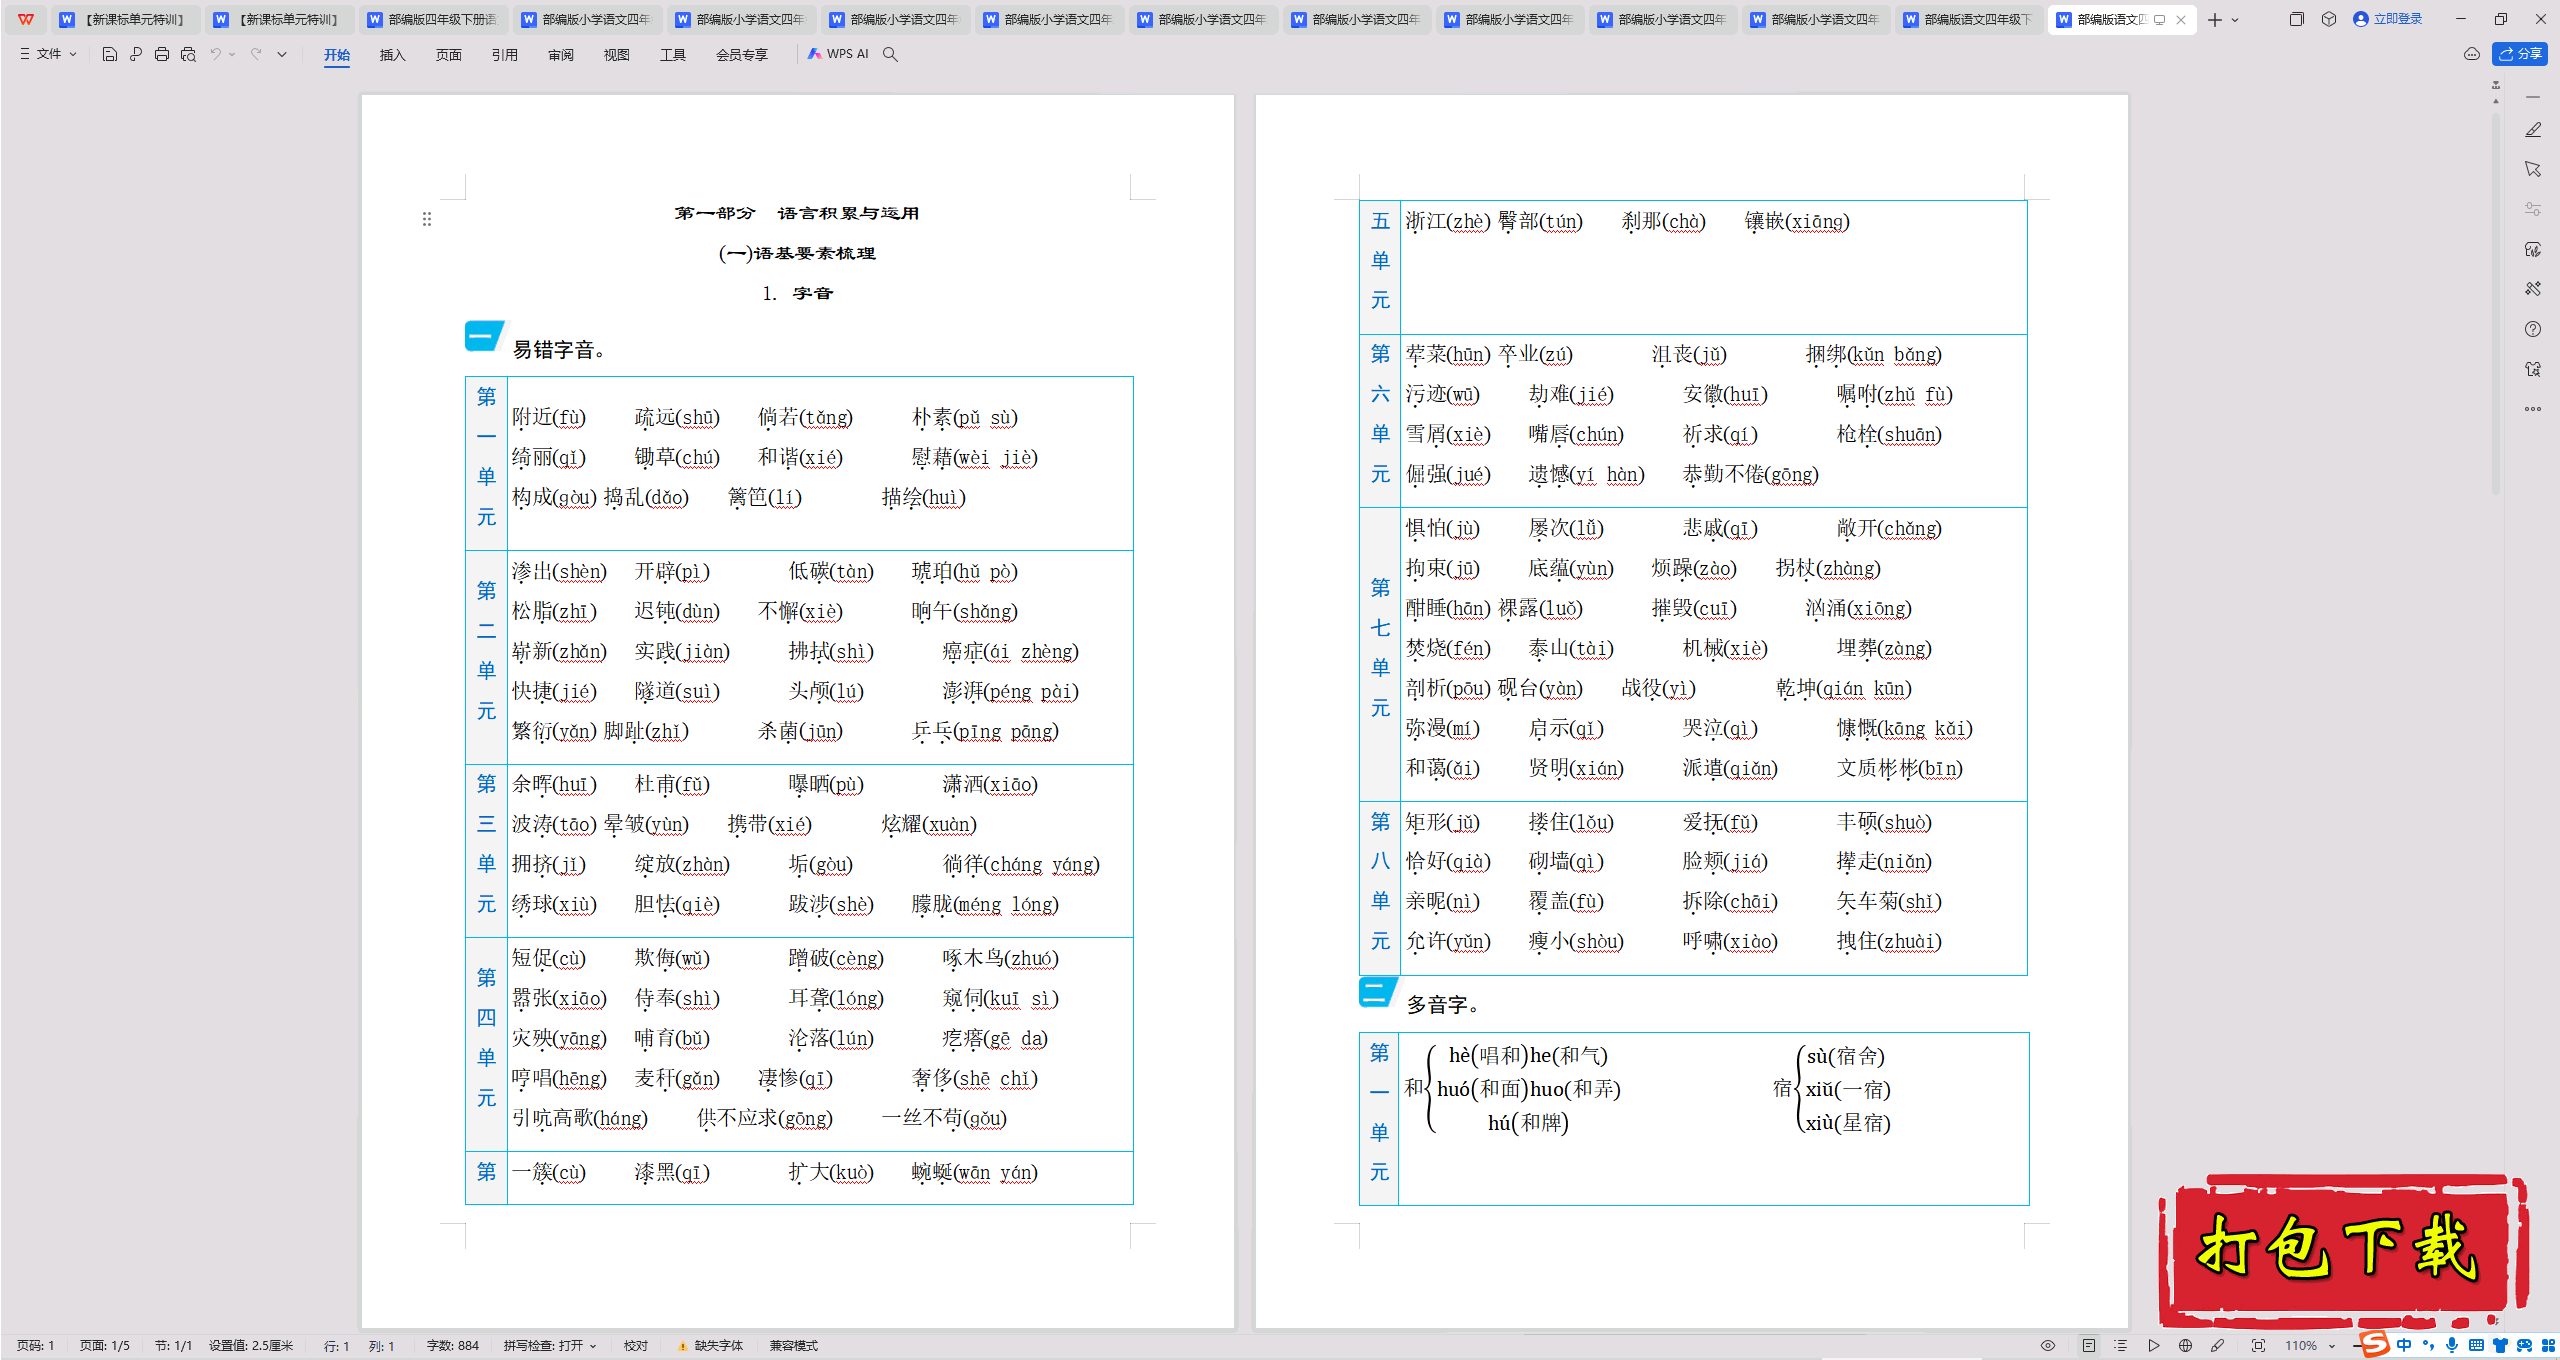Open the WPS home logo tab
The width and height of the screenshot is (2560, 1360).
[x=26, y=19]
